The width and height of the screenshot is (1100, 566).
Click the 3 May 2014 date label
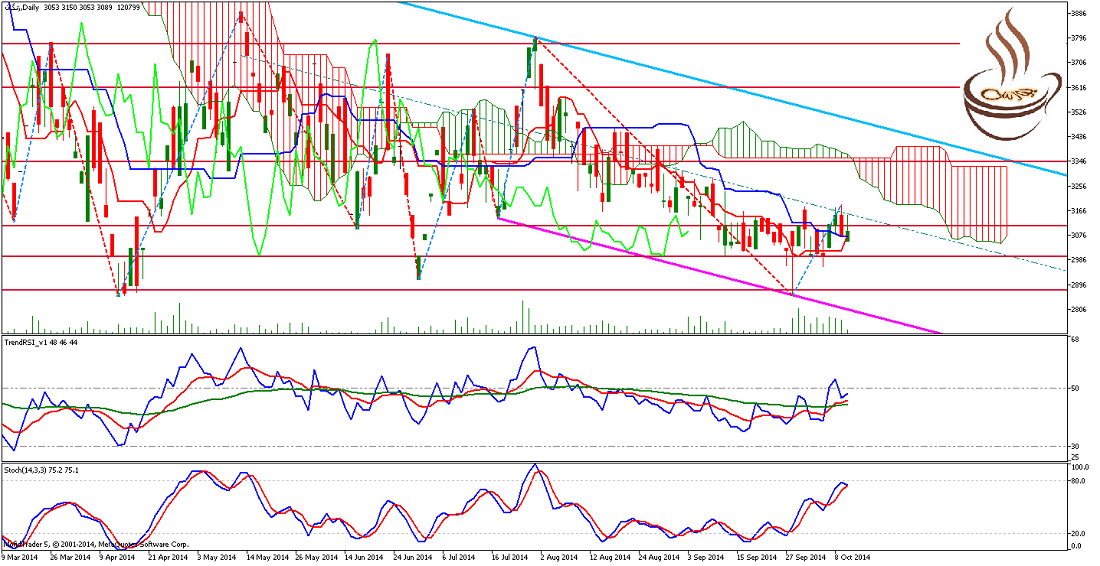coord(215,557)
